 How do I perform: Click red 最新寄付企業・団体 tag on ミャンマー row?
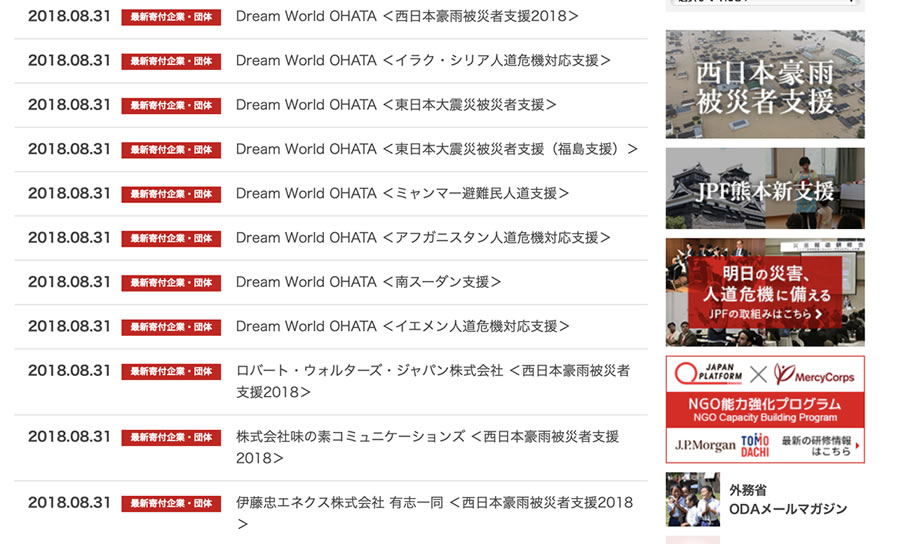(x=171, y=195)
